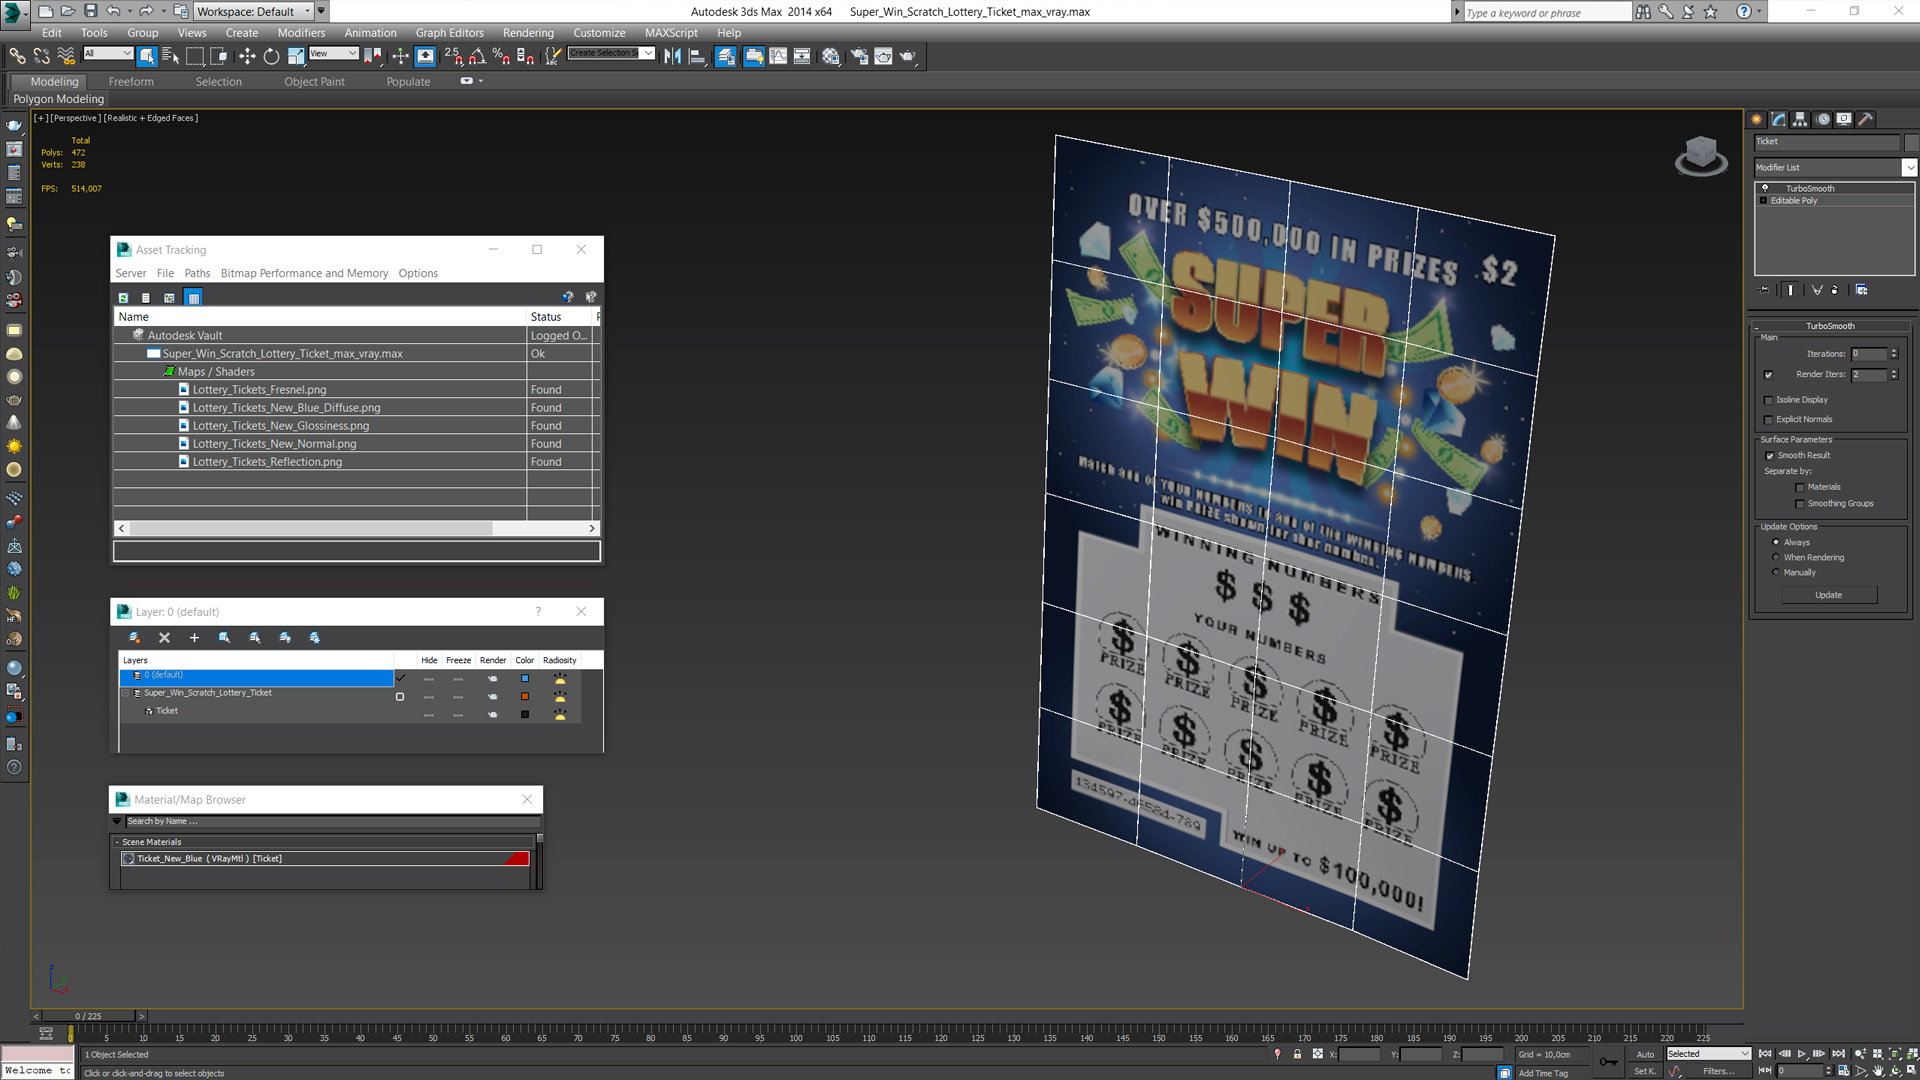This screenshot has width=1920, height=1080.
Task: Toggle the Render Iters checkbox
Action: pos(1768,375)
